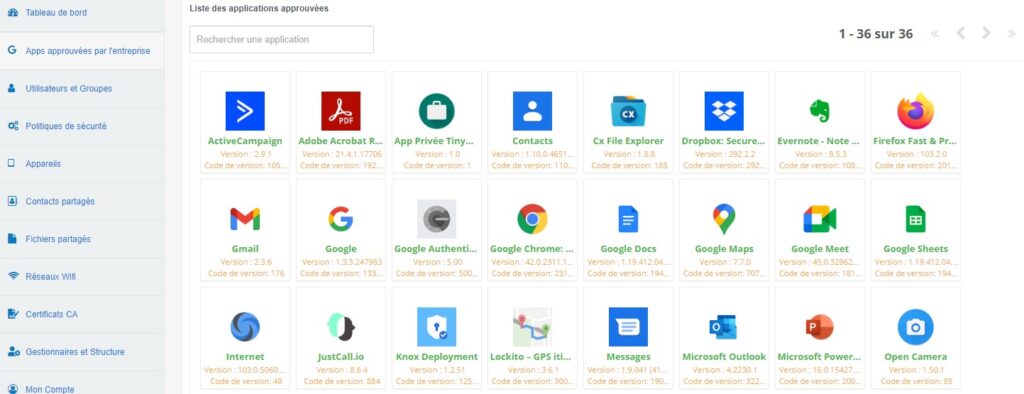Click the JustCall.io app name link
The width and height of the screenshot is (1024, 394).
pos(341,357)
